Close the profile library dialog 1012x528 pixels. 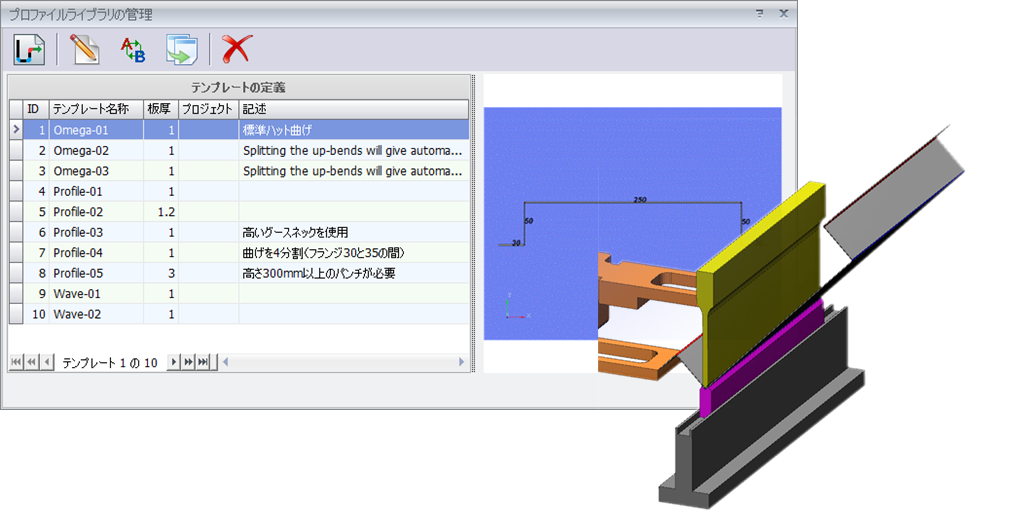coord(784,14)
